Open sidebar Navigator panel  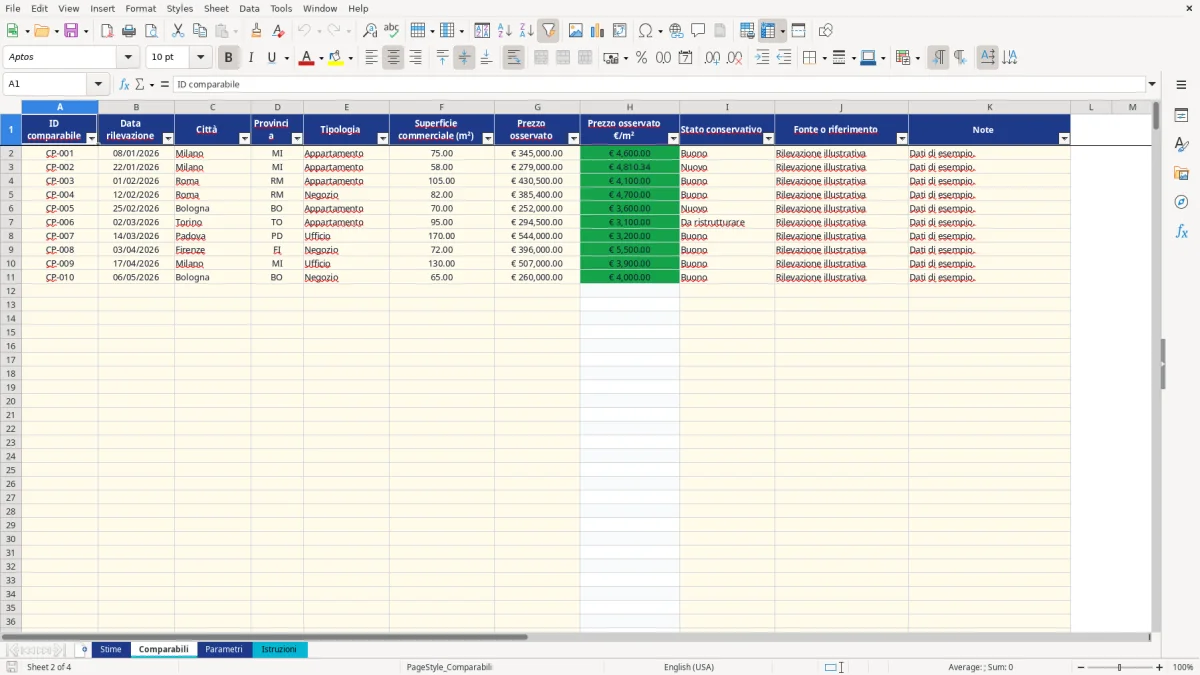[x=1181, y=202]
